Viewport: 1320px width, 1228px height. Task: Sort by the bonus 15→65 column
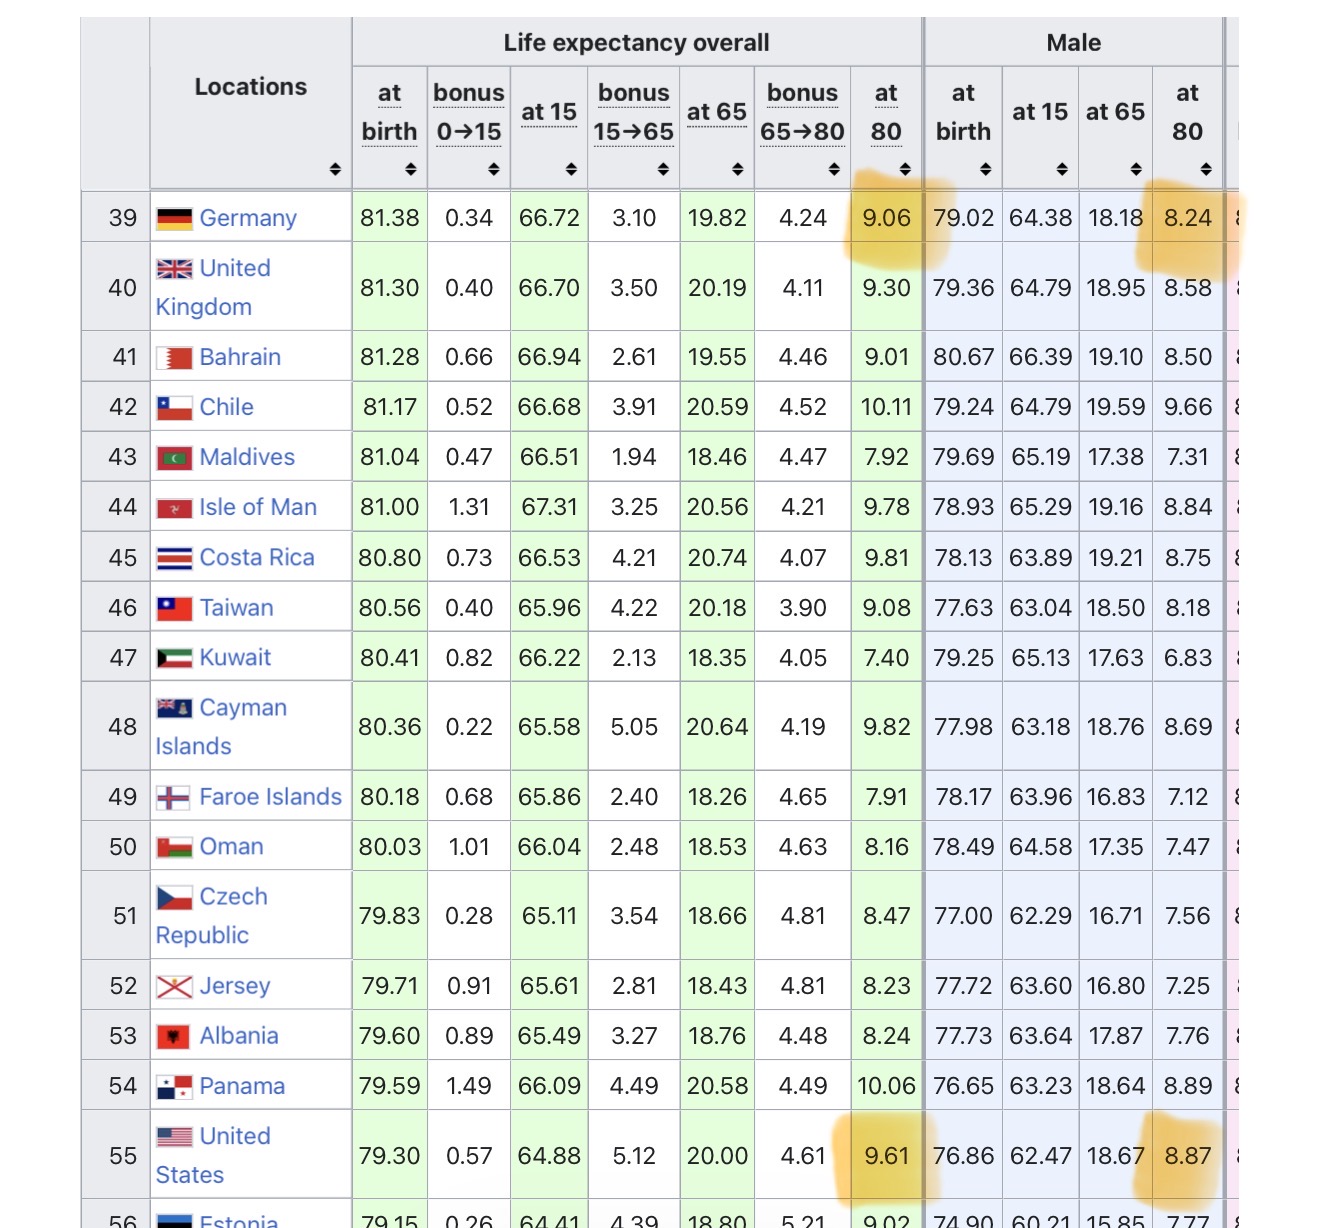point(663,170)
